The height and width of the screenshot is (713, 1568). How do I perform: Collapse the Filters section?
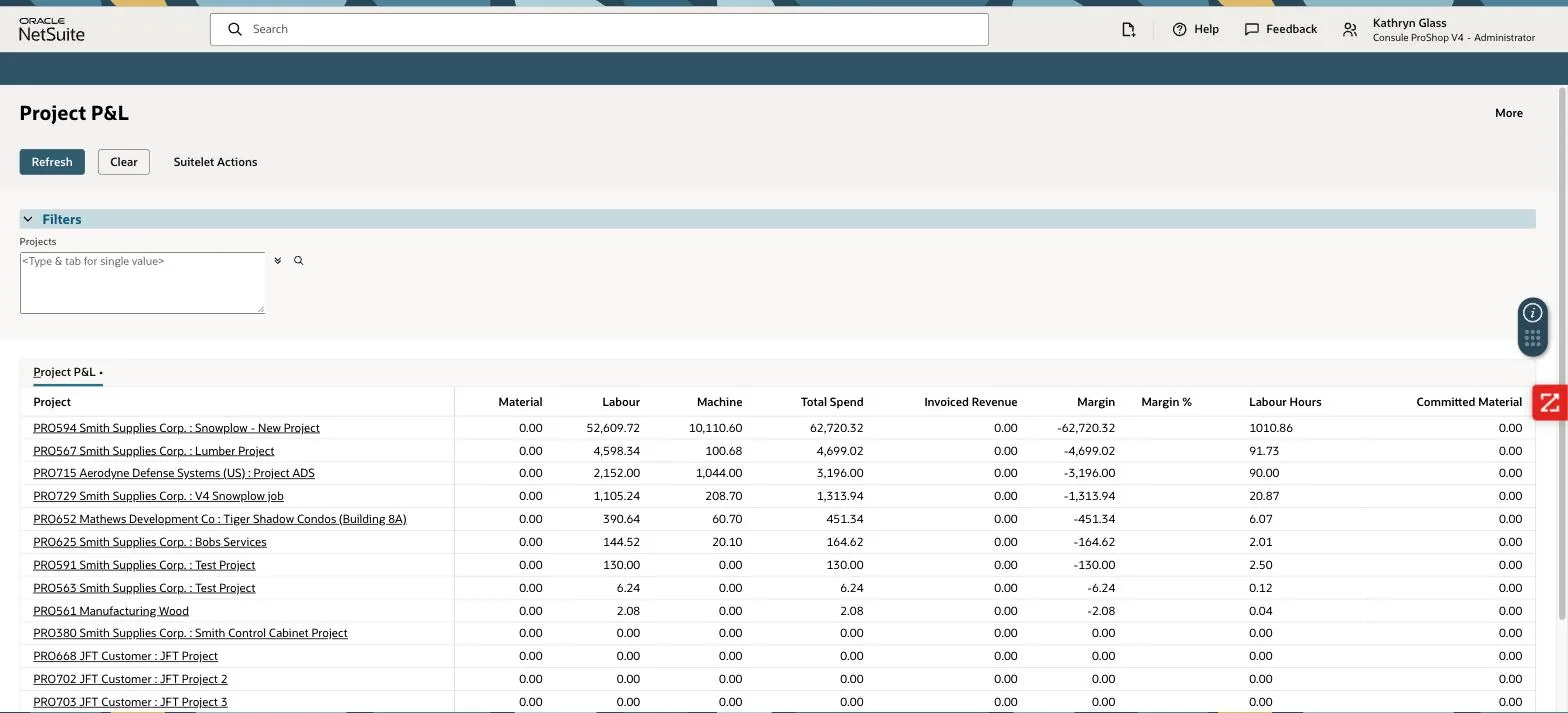tap(28, 219)
